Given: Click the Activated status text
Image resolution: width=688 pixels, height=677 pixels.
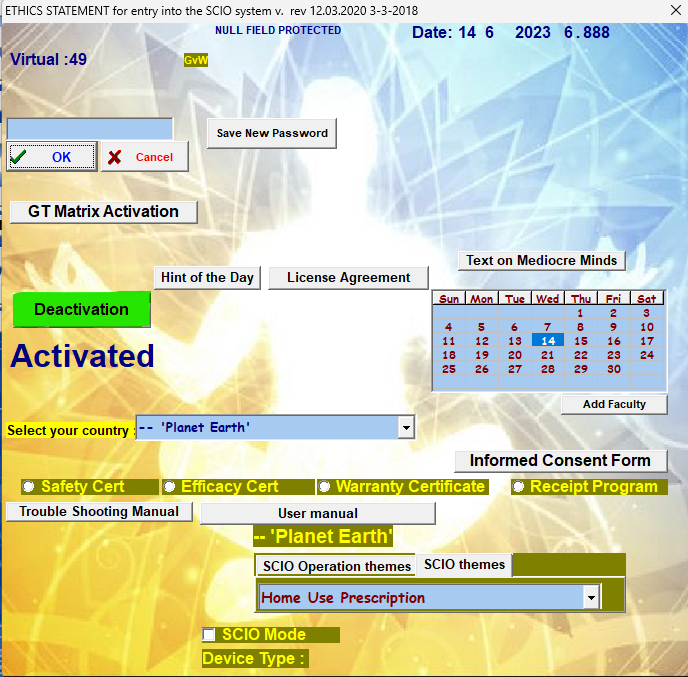Looking at the screenshot, I should [x=82, y=355].
